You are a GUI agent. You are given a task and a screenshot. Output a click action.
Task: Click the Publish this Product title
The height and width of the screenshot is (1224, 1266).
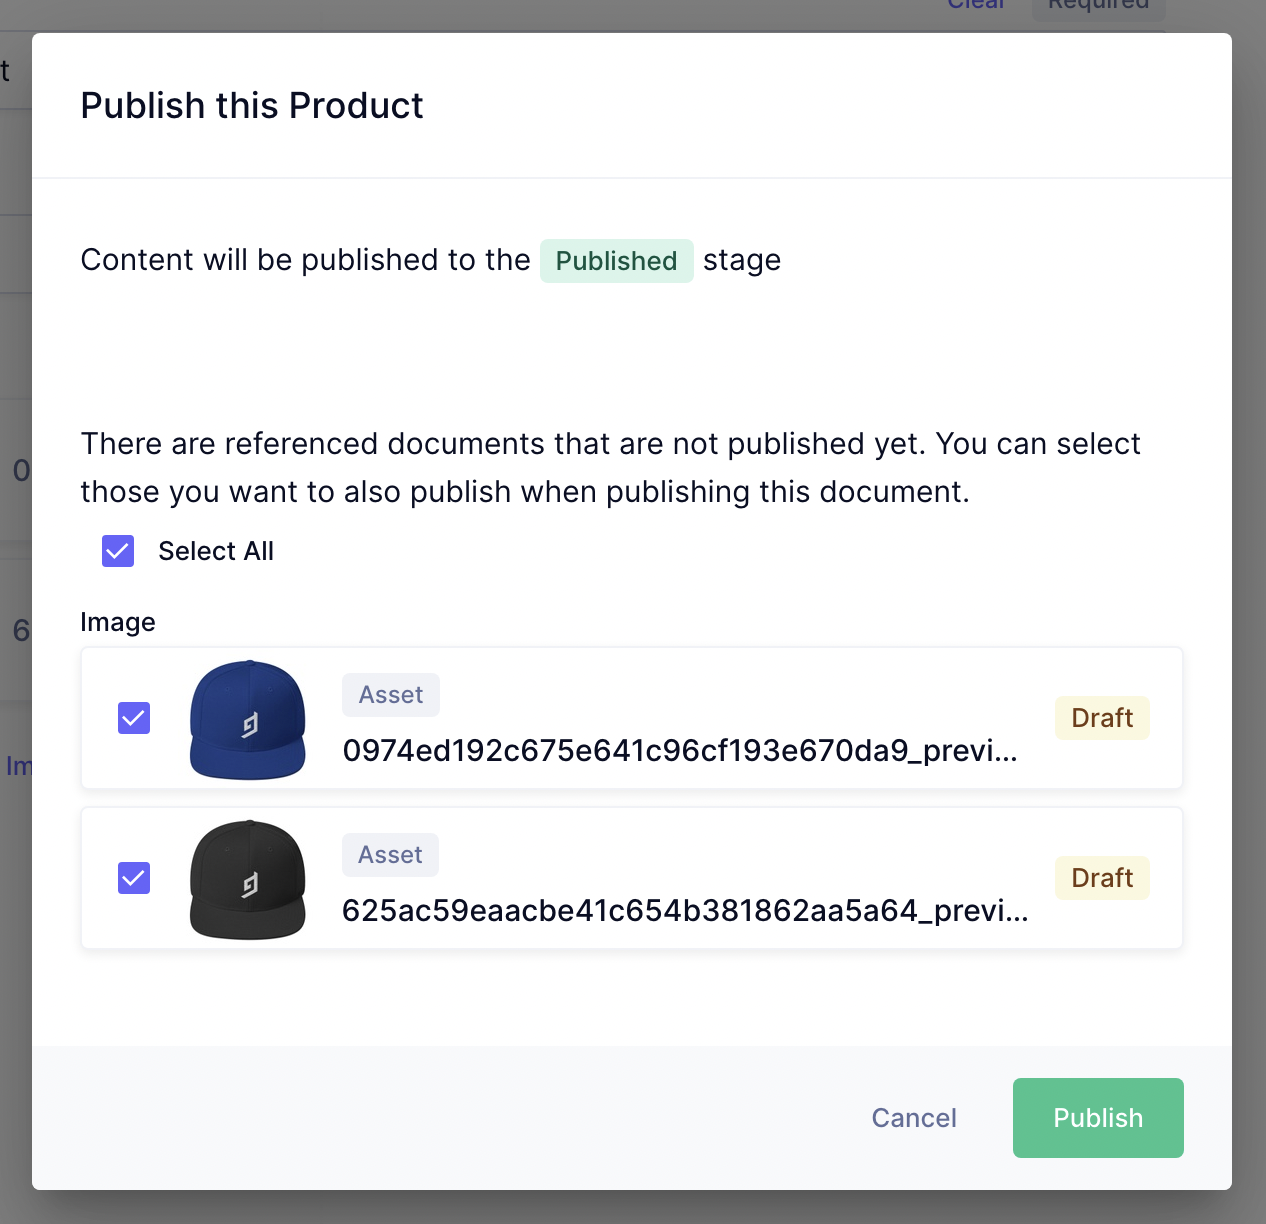coord(252,106)
